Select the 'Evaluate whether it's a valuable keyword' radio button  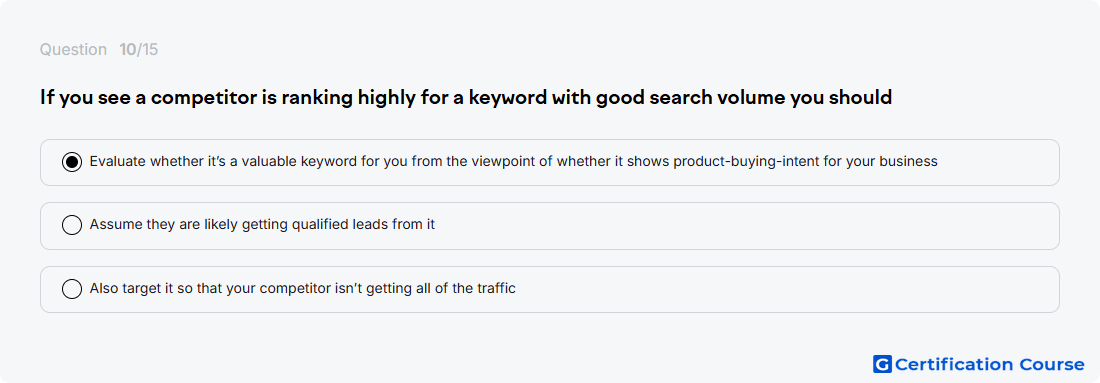[72, 162]
